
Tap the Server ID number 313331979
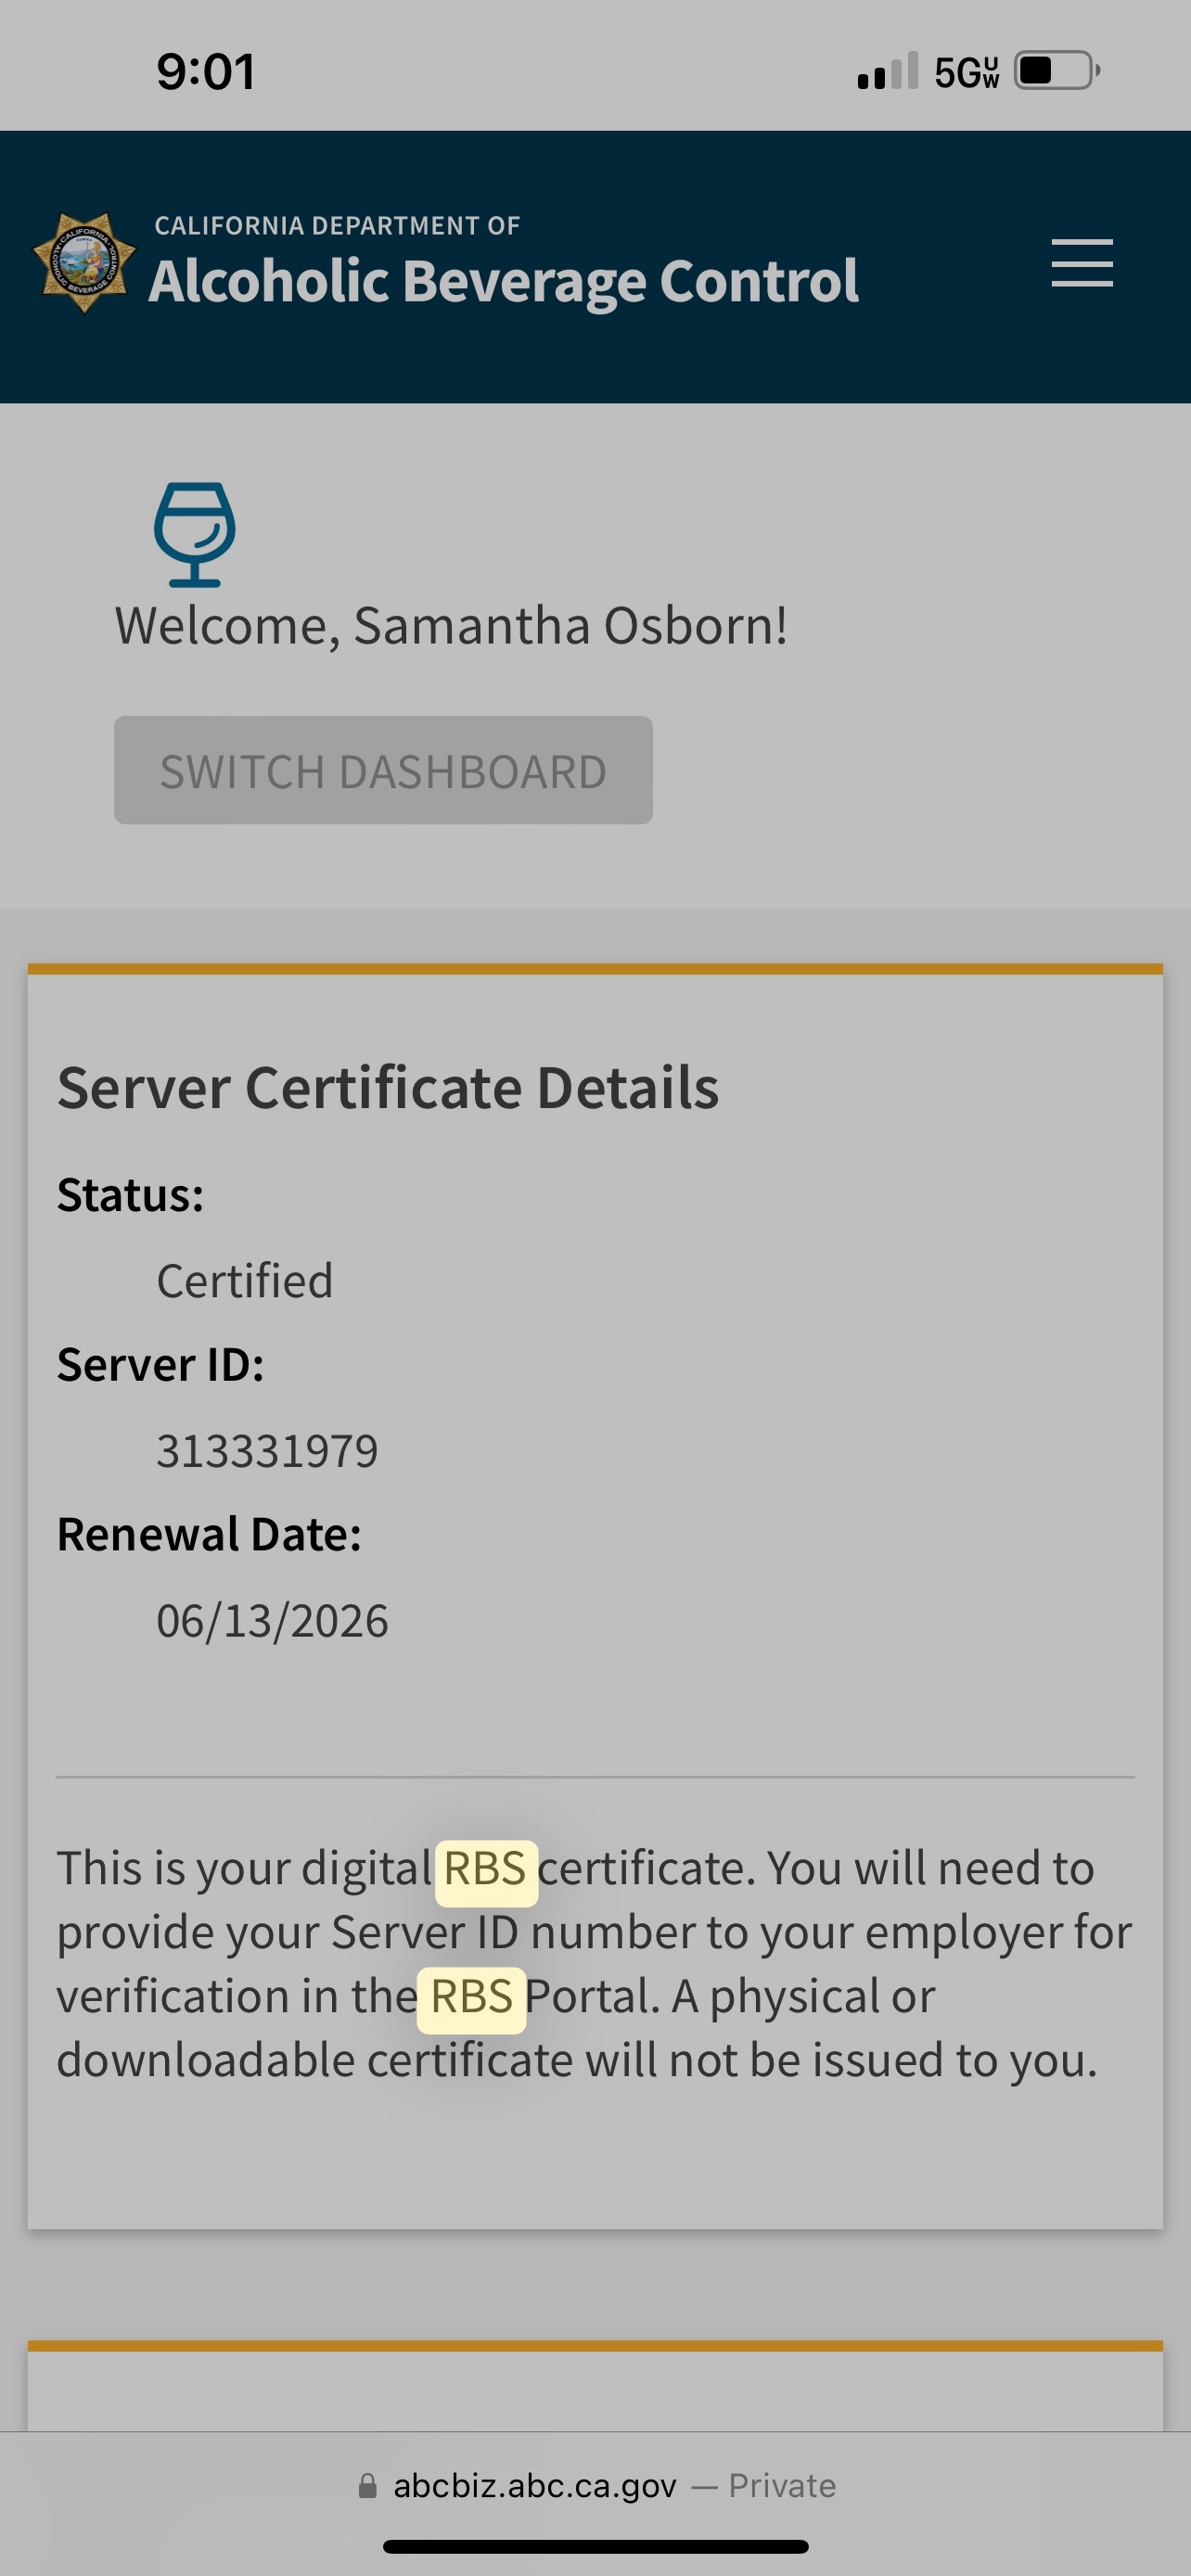267,1451
